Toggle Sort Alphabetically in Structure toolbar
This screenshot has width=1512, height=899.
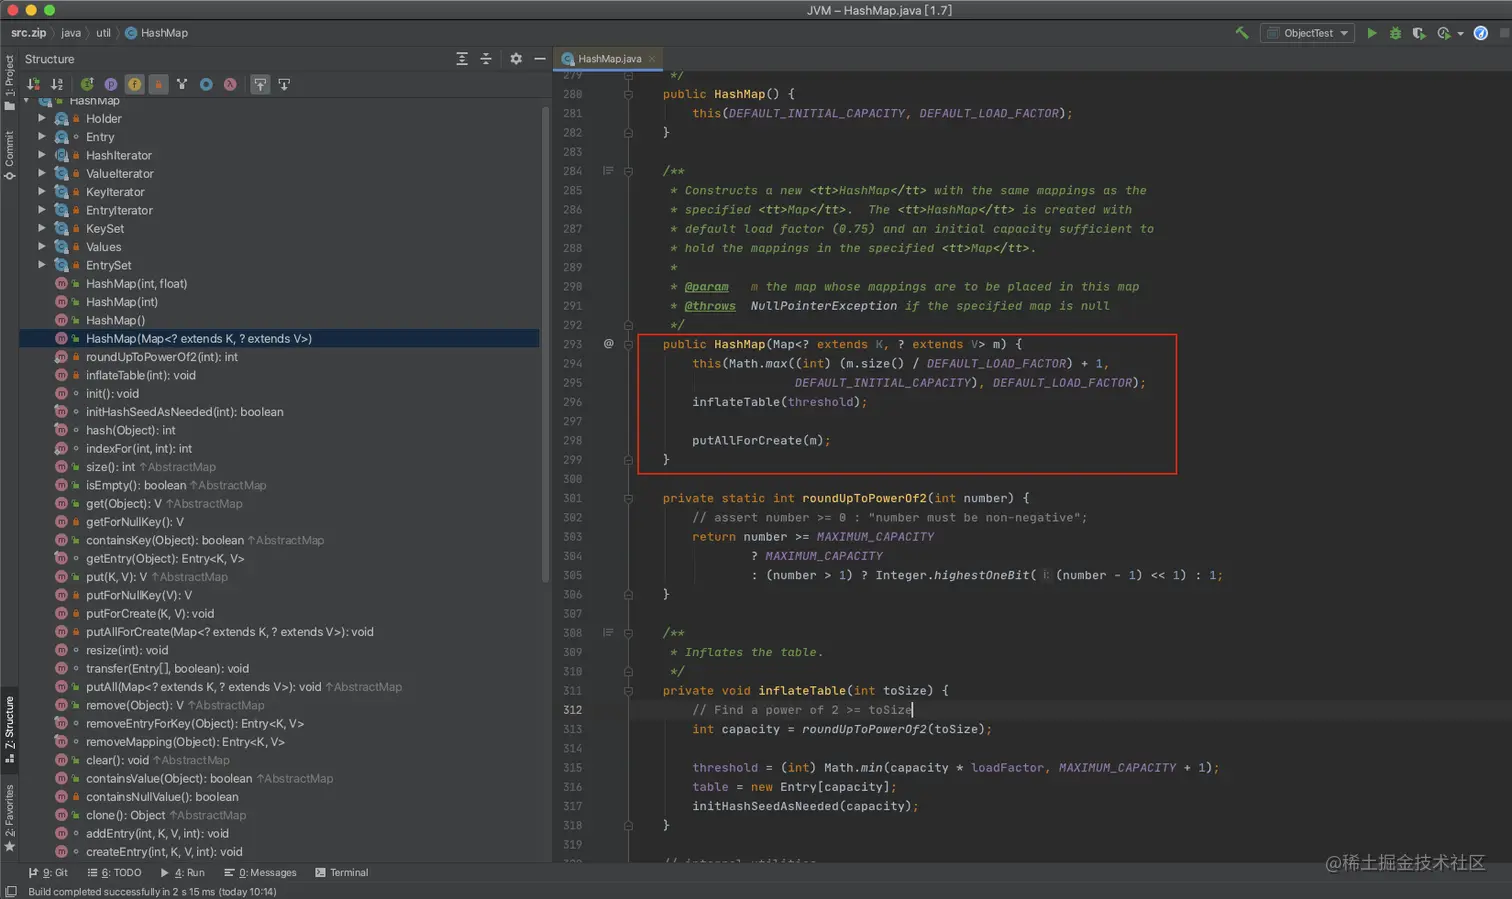(x=57, y=84)
